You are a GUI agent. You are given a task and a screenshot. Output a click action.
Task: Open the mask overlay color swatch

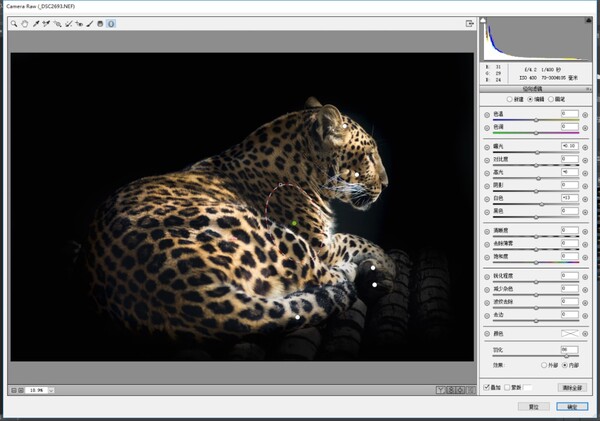coord(528,387)
